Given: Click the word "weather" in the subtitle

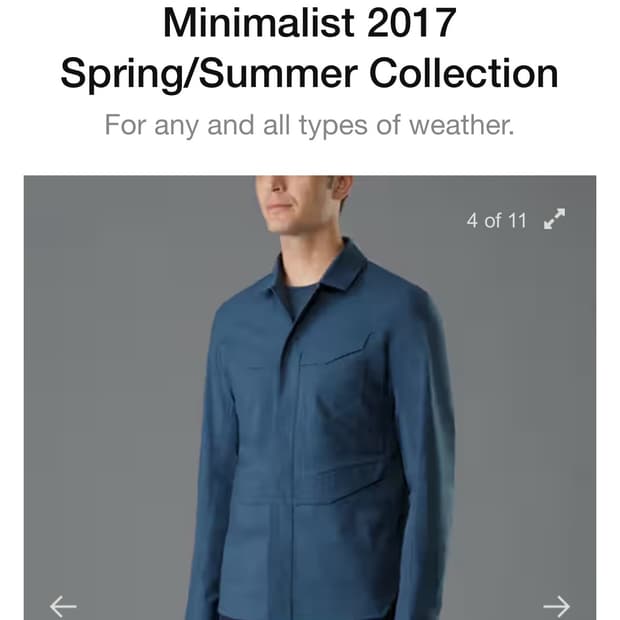Looking at the screenshot, I should coord(461,125).
